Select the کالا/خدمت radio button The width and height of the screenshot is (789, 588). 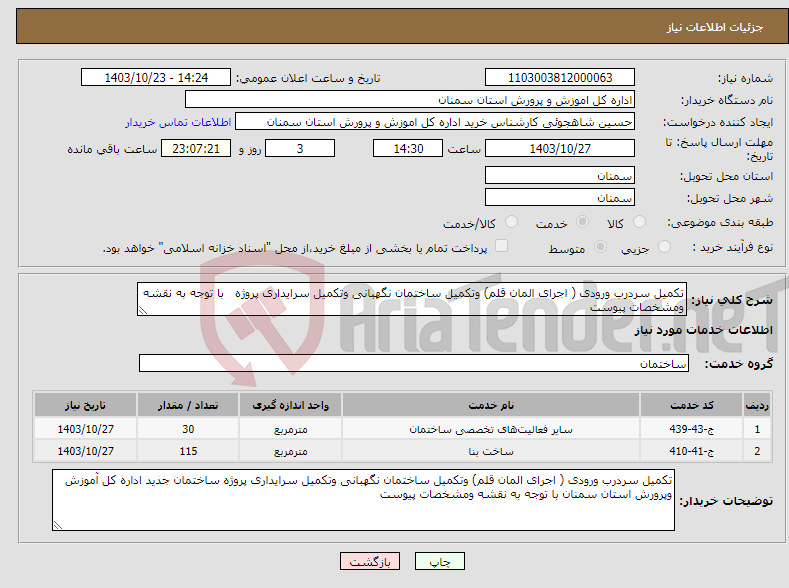(511, 222)
